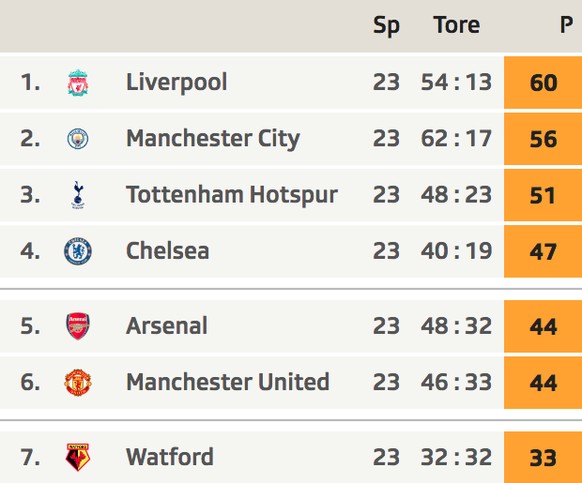Image resolution: width=582 pixels, height=483 pixels.
Task: Click the Manchester City club crest
Action: click(x=78, y=139)
